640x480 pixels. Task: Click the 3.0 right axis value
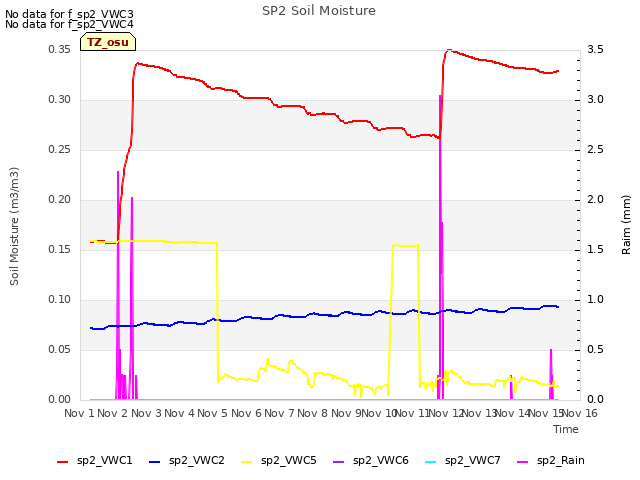[596, 100]
